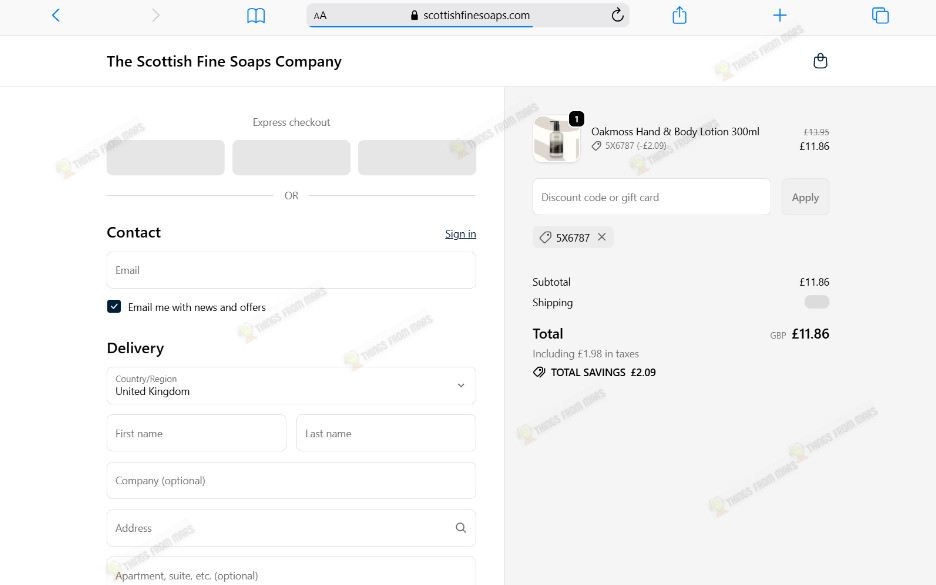
Task: Click the Subtotal £11.86 amount
Action: [814, 282]
